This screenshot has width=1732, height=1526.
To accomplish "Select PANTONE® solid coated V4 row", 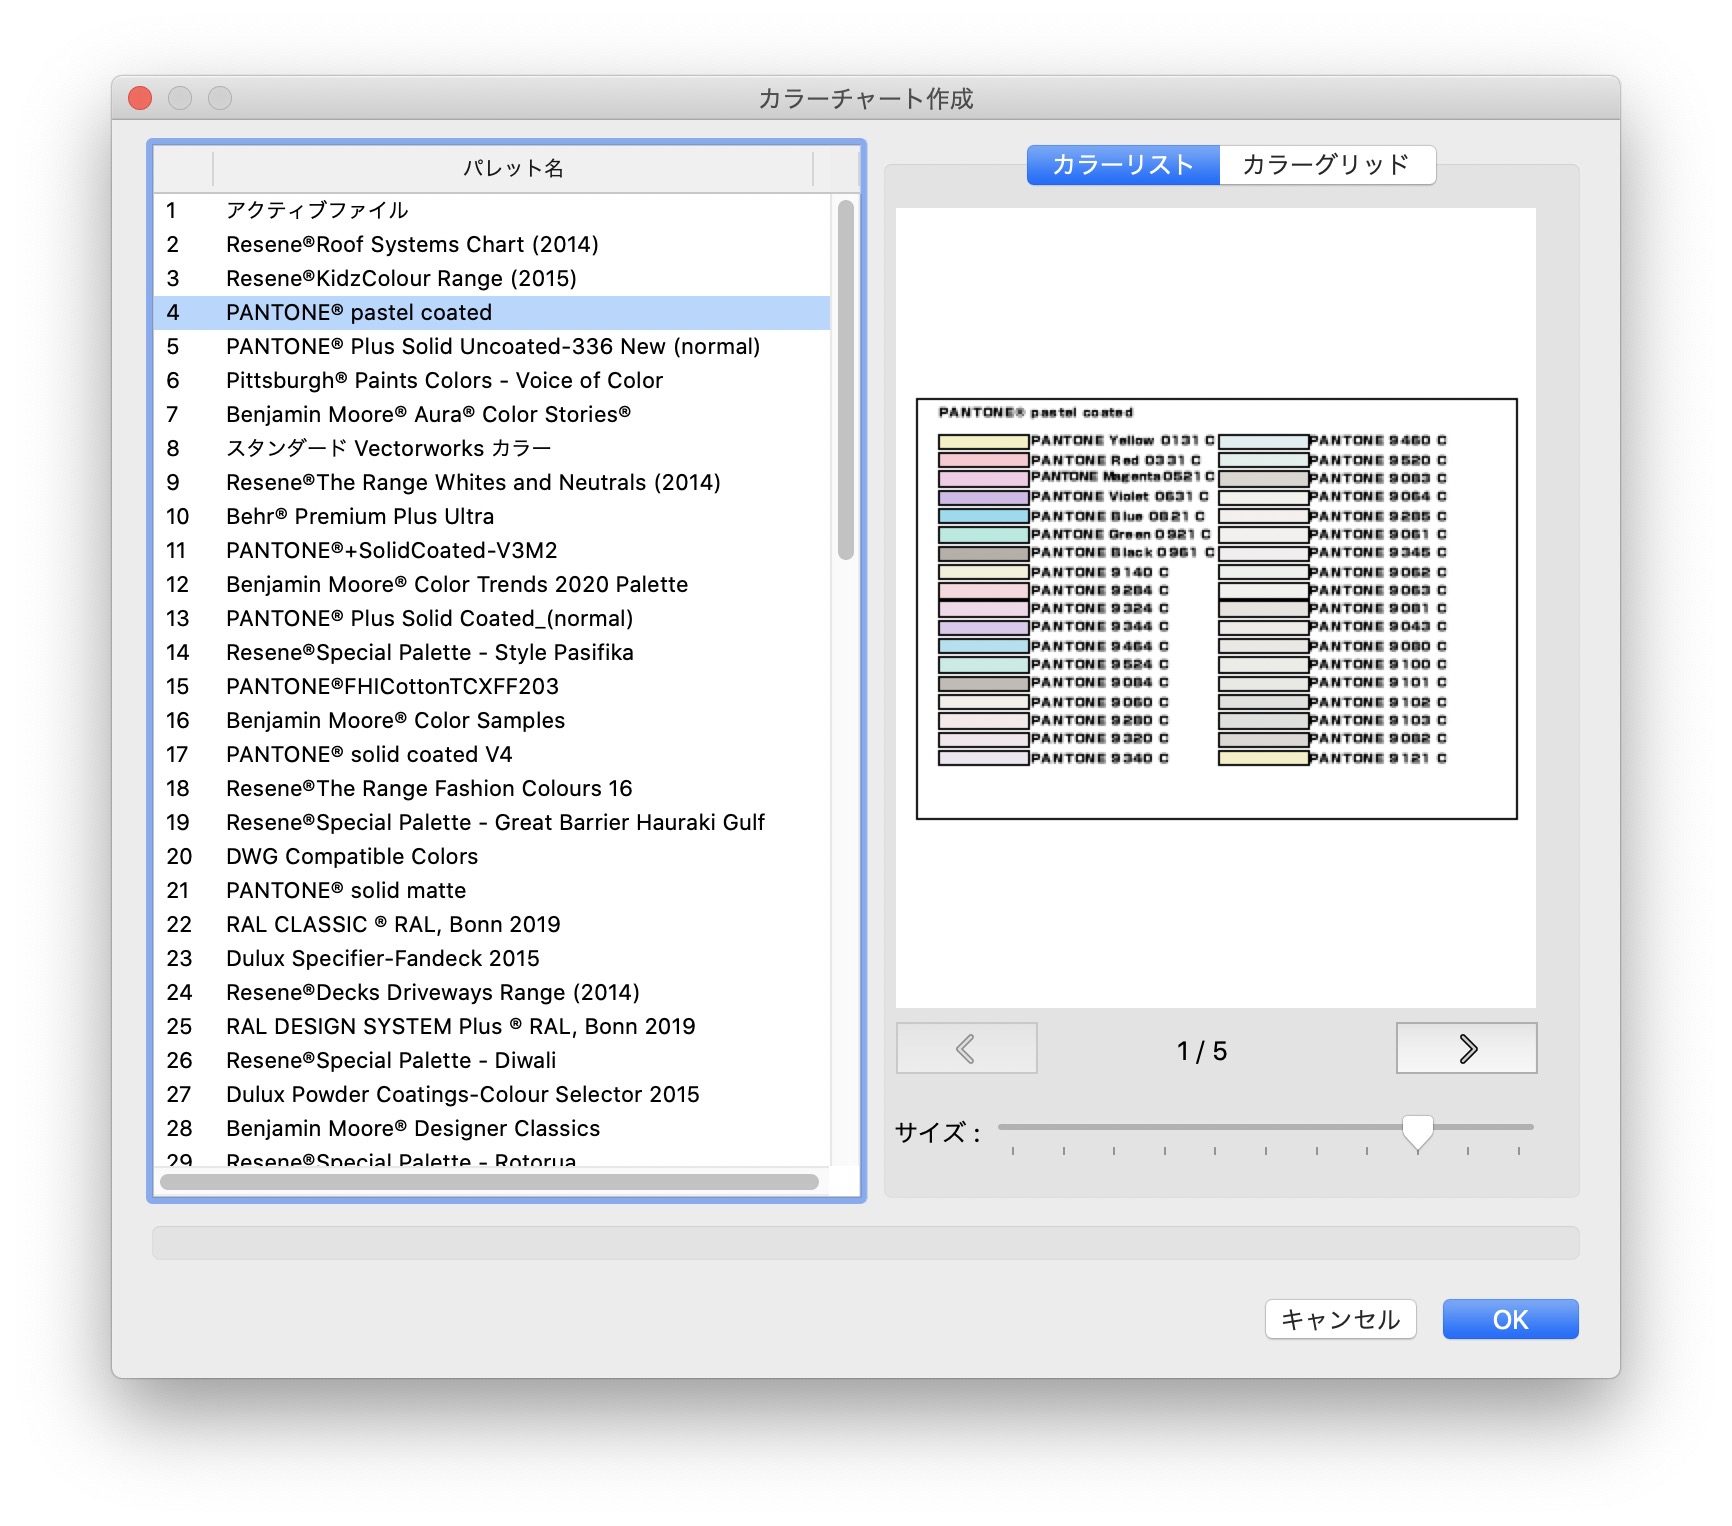I will click(492, 754).
